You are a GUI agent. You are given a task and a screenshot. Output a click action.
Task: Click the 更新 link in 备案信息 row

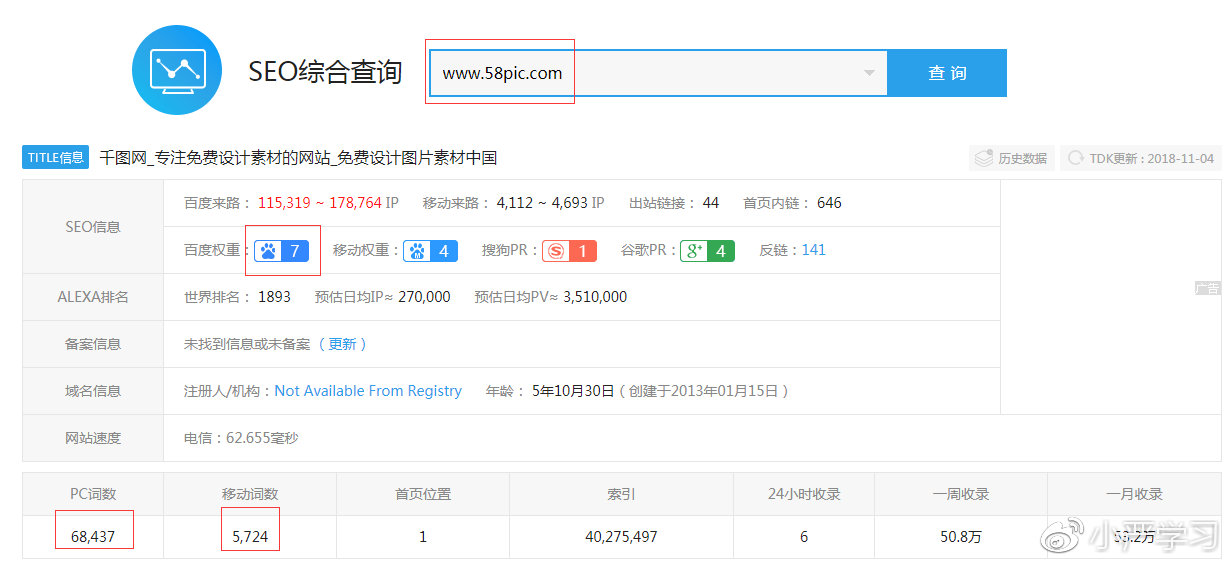click(x=342, y=344)
